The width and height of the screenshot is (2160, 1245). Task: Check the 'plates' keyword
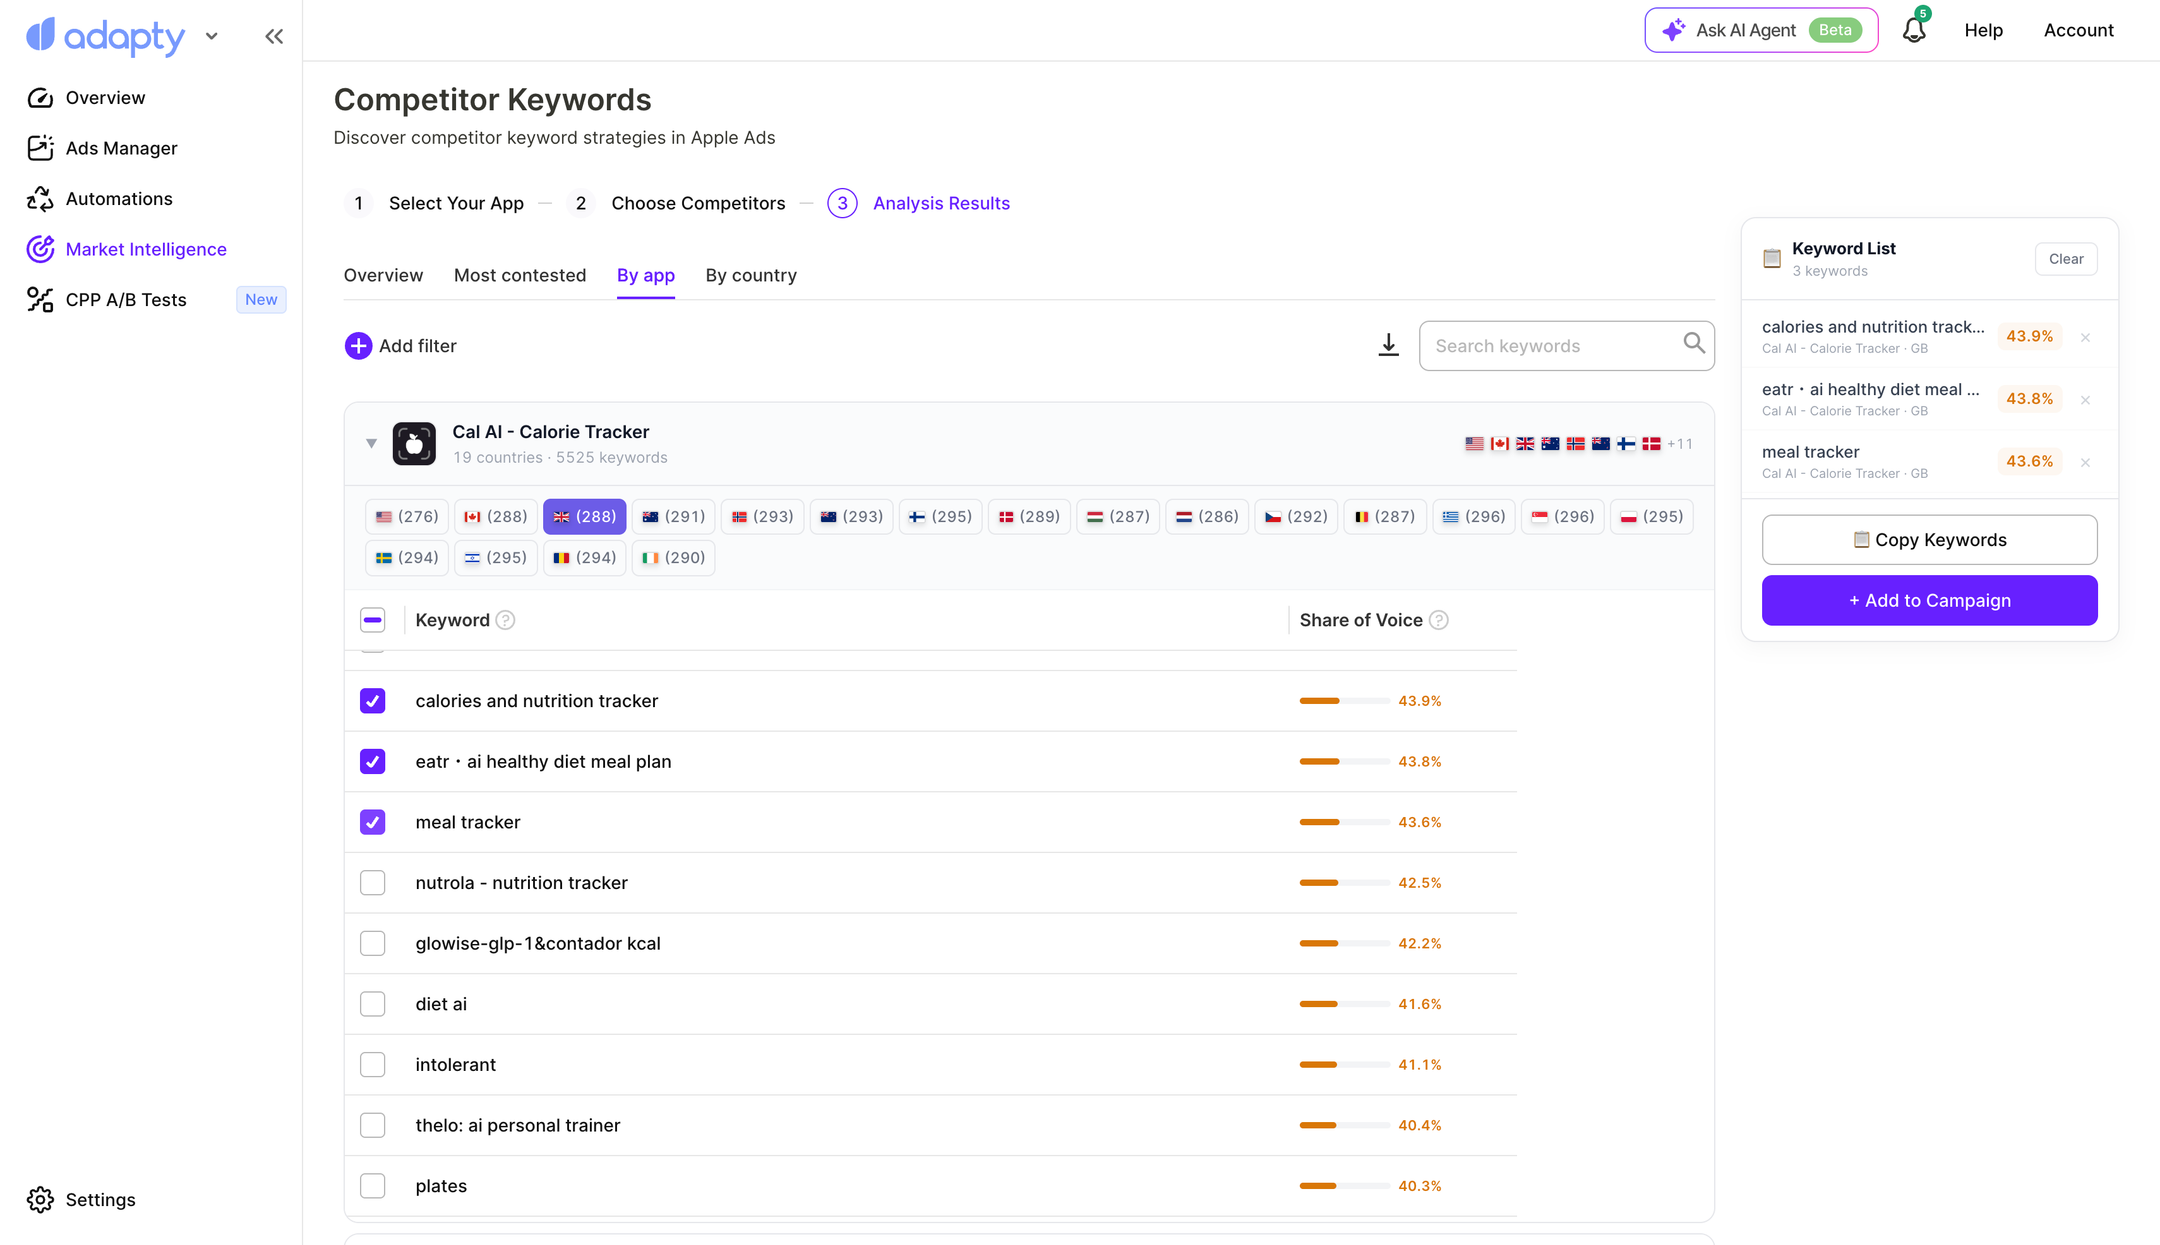pos(373,1186)
